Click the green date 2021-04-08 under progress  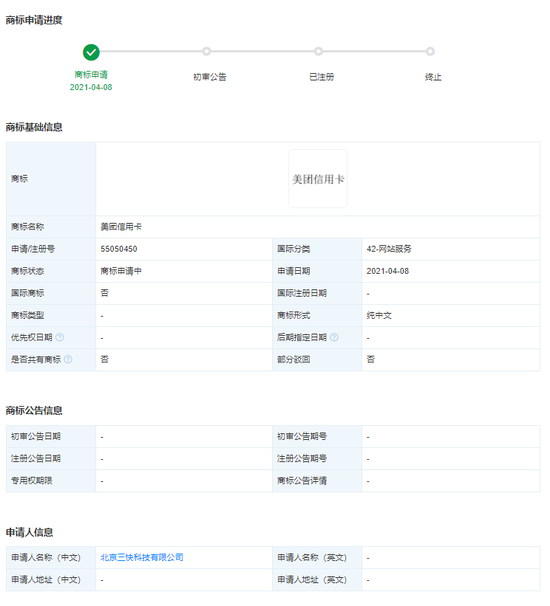[91, 87]
